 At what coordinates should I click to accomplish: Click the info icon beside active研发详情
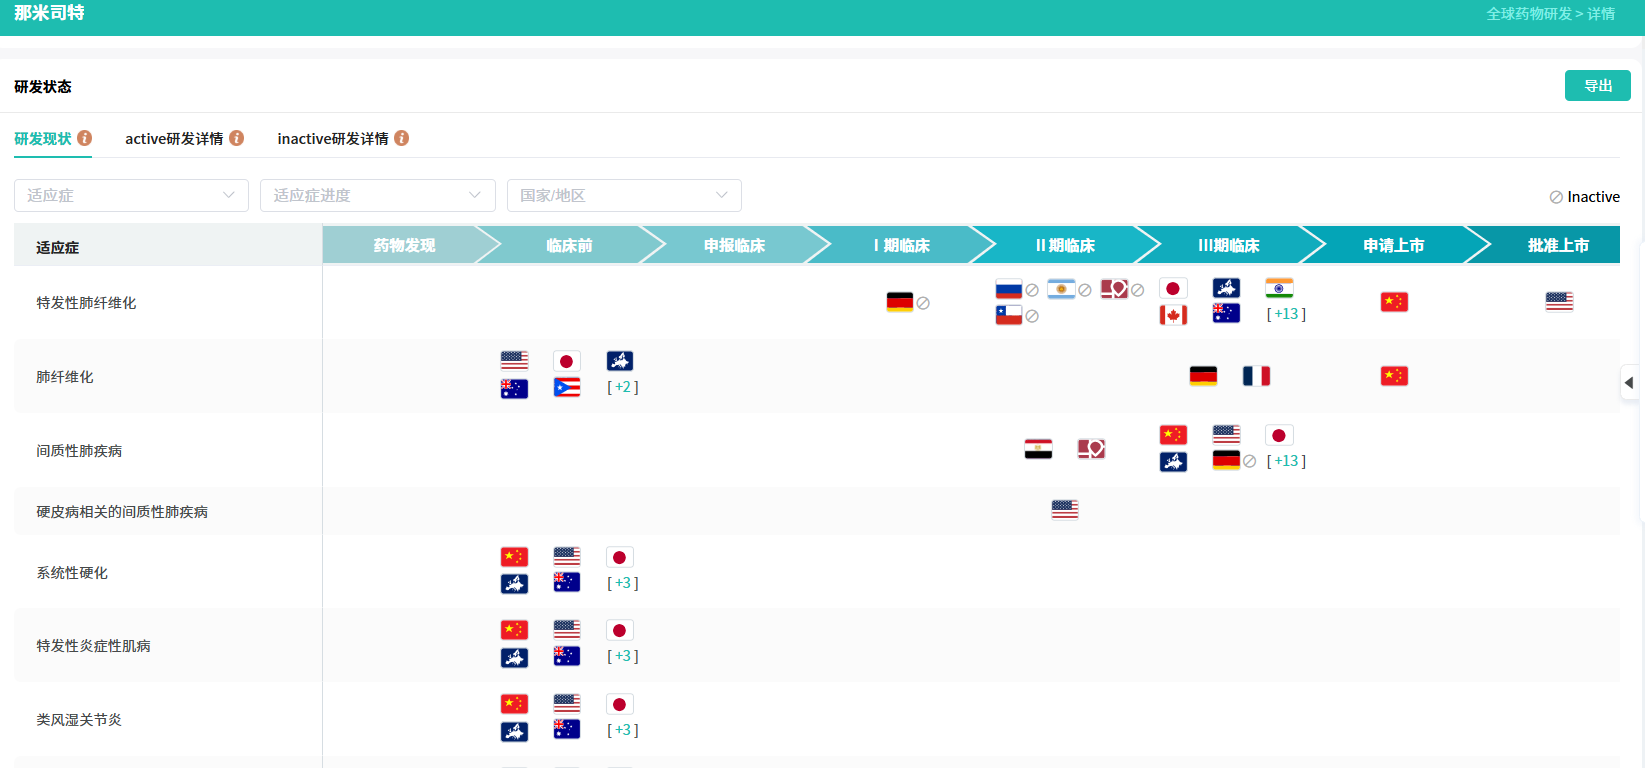point(237,138)
